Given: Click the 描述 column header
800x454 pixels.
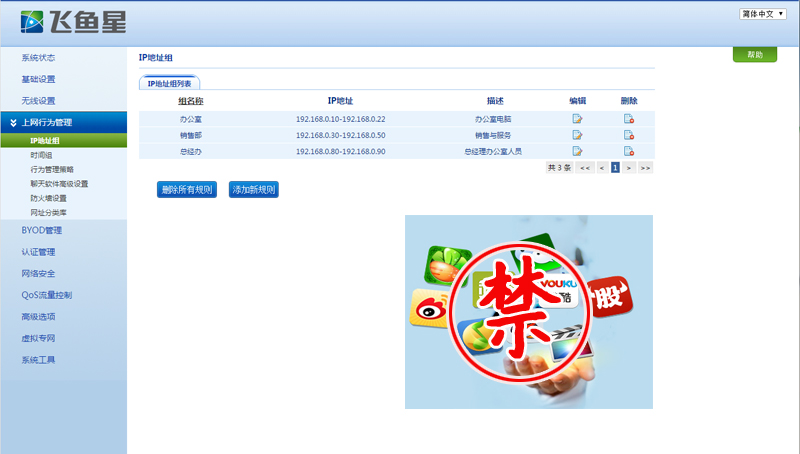Looking at the screenshot, I should tap(495, 101).
